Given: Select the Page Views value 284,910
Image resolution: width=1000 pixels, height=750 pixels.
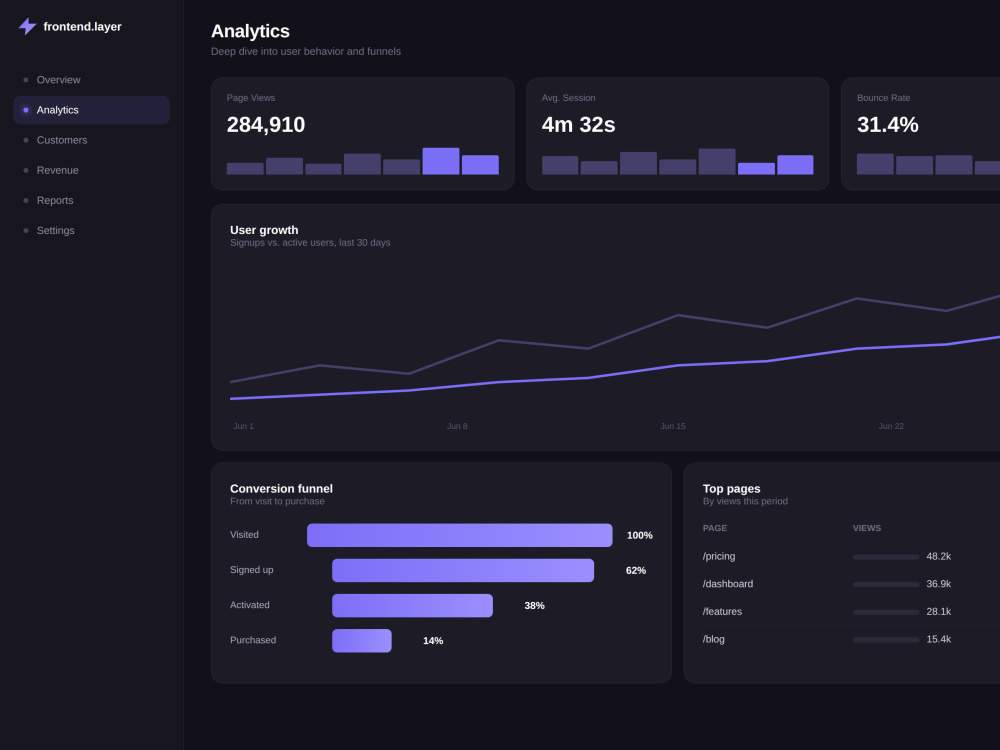Looking at the screenshot, I should pos(266,124).
